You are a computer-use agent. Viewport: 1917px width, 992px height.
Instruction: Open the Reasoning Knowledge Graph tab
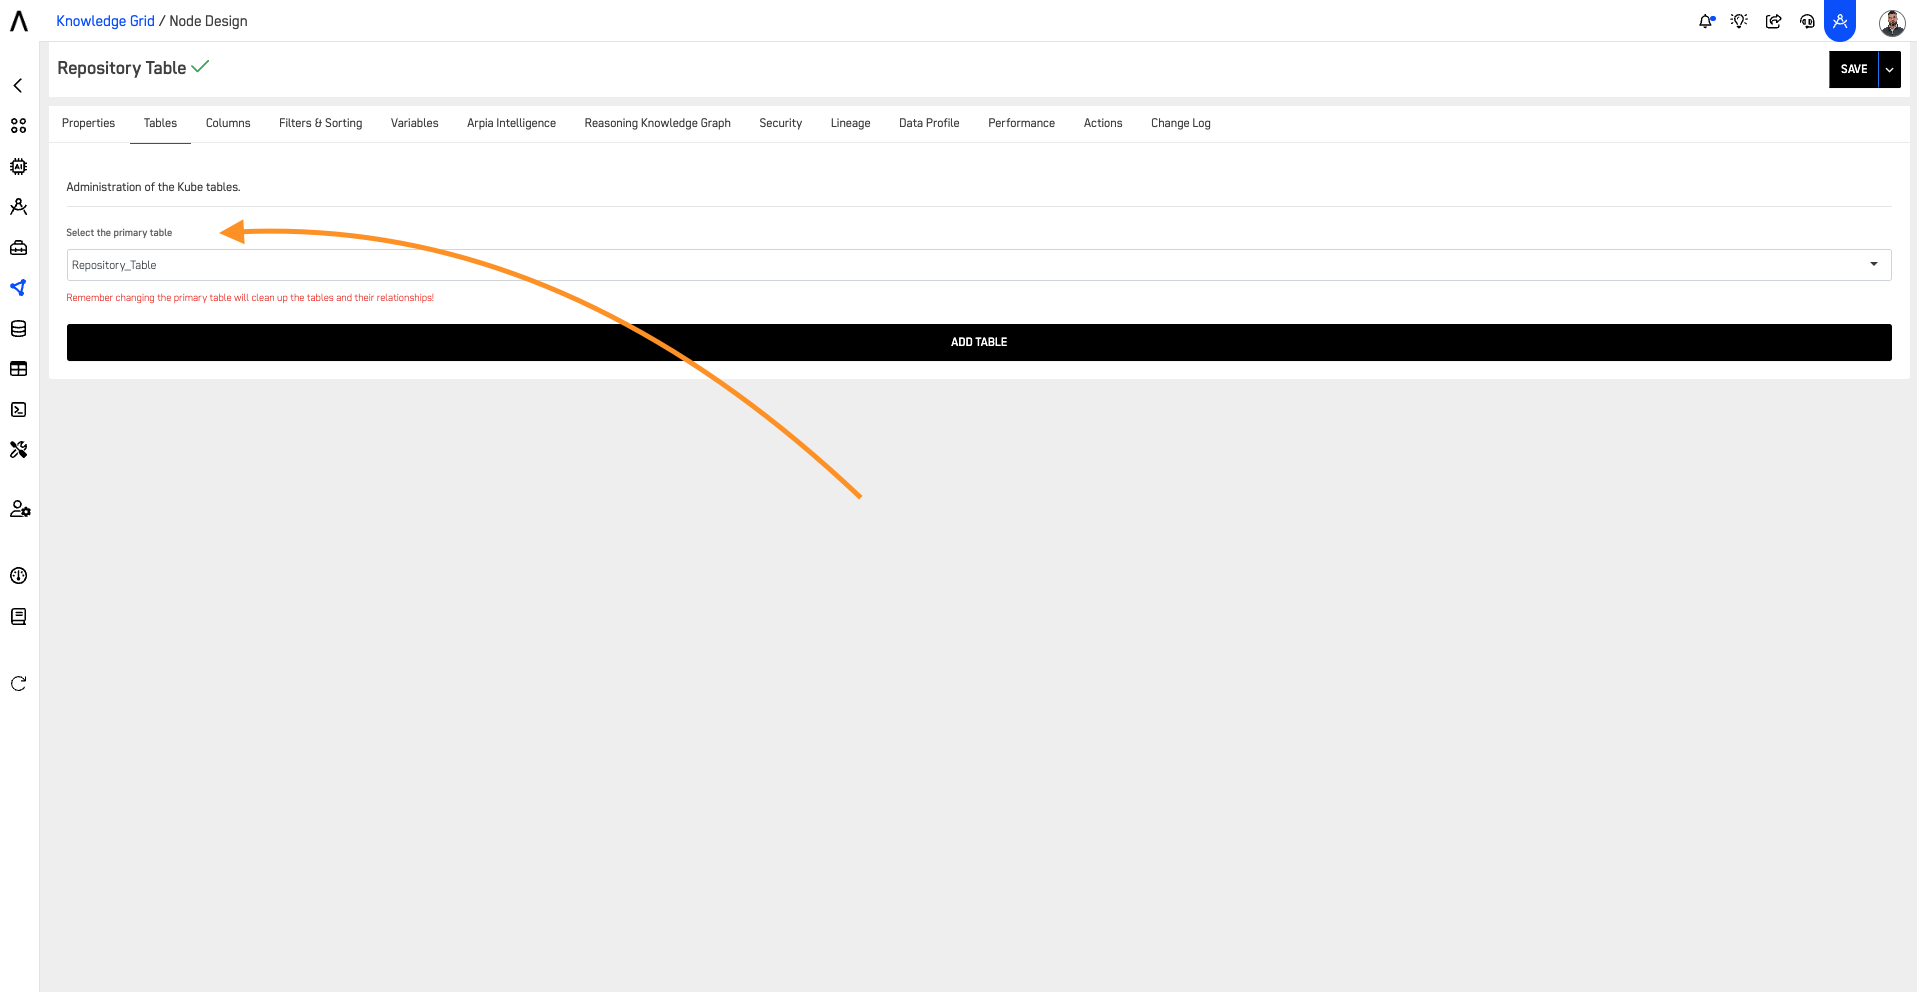coord(657,123)
